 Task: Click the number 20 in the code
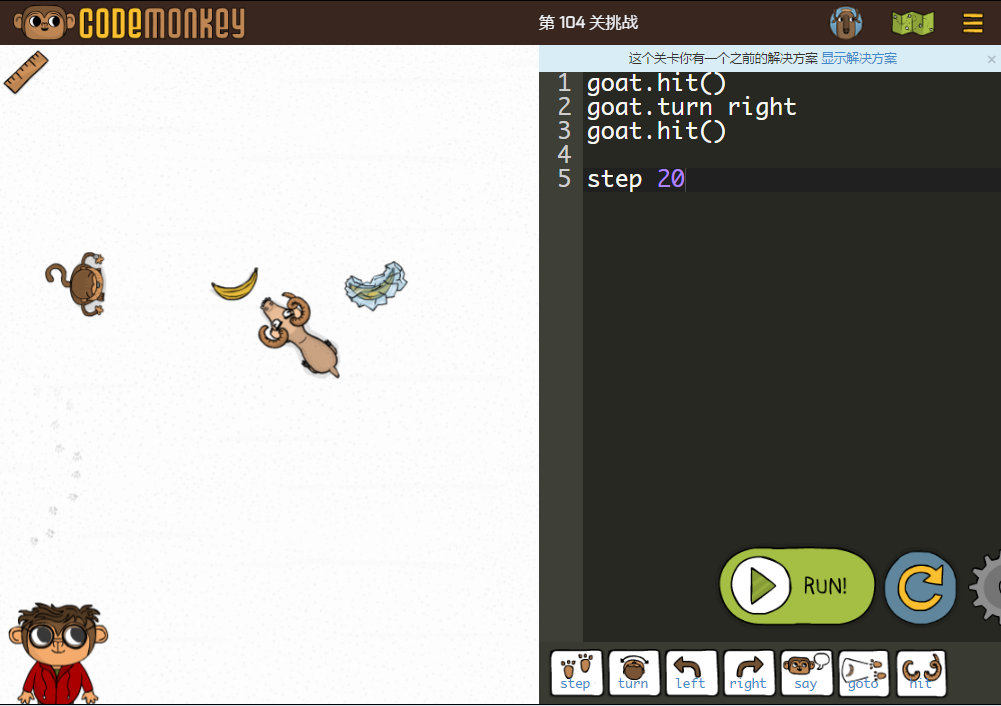click(671, 179)
